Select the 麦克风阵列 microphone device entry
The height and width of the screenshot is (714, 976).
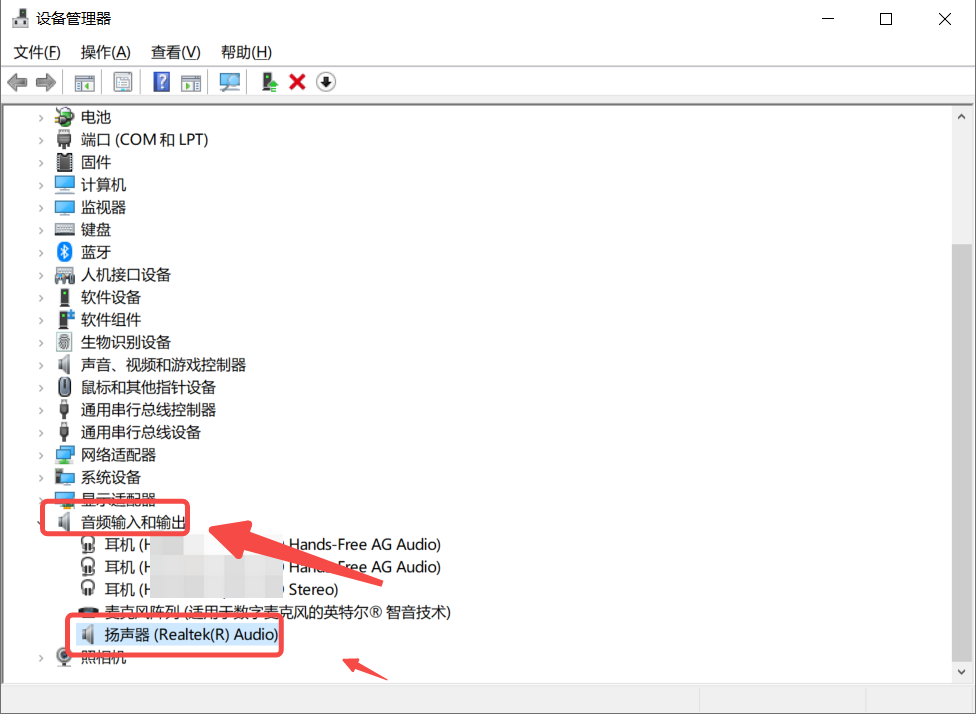click(277, 612)
